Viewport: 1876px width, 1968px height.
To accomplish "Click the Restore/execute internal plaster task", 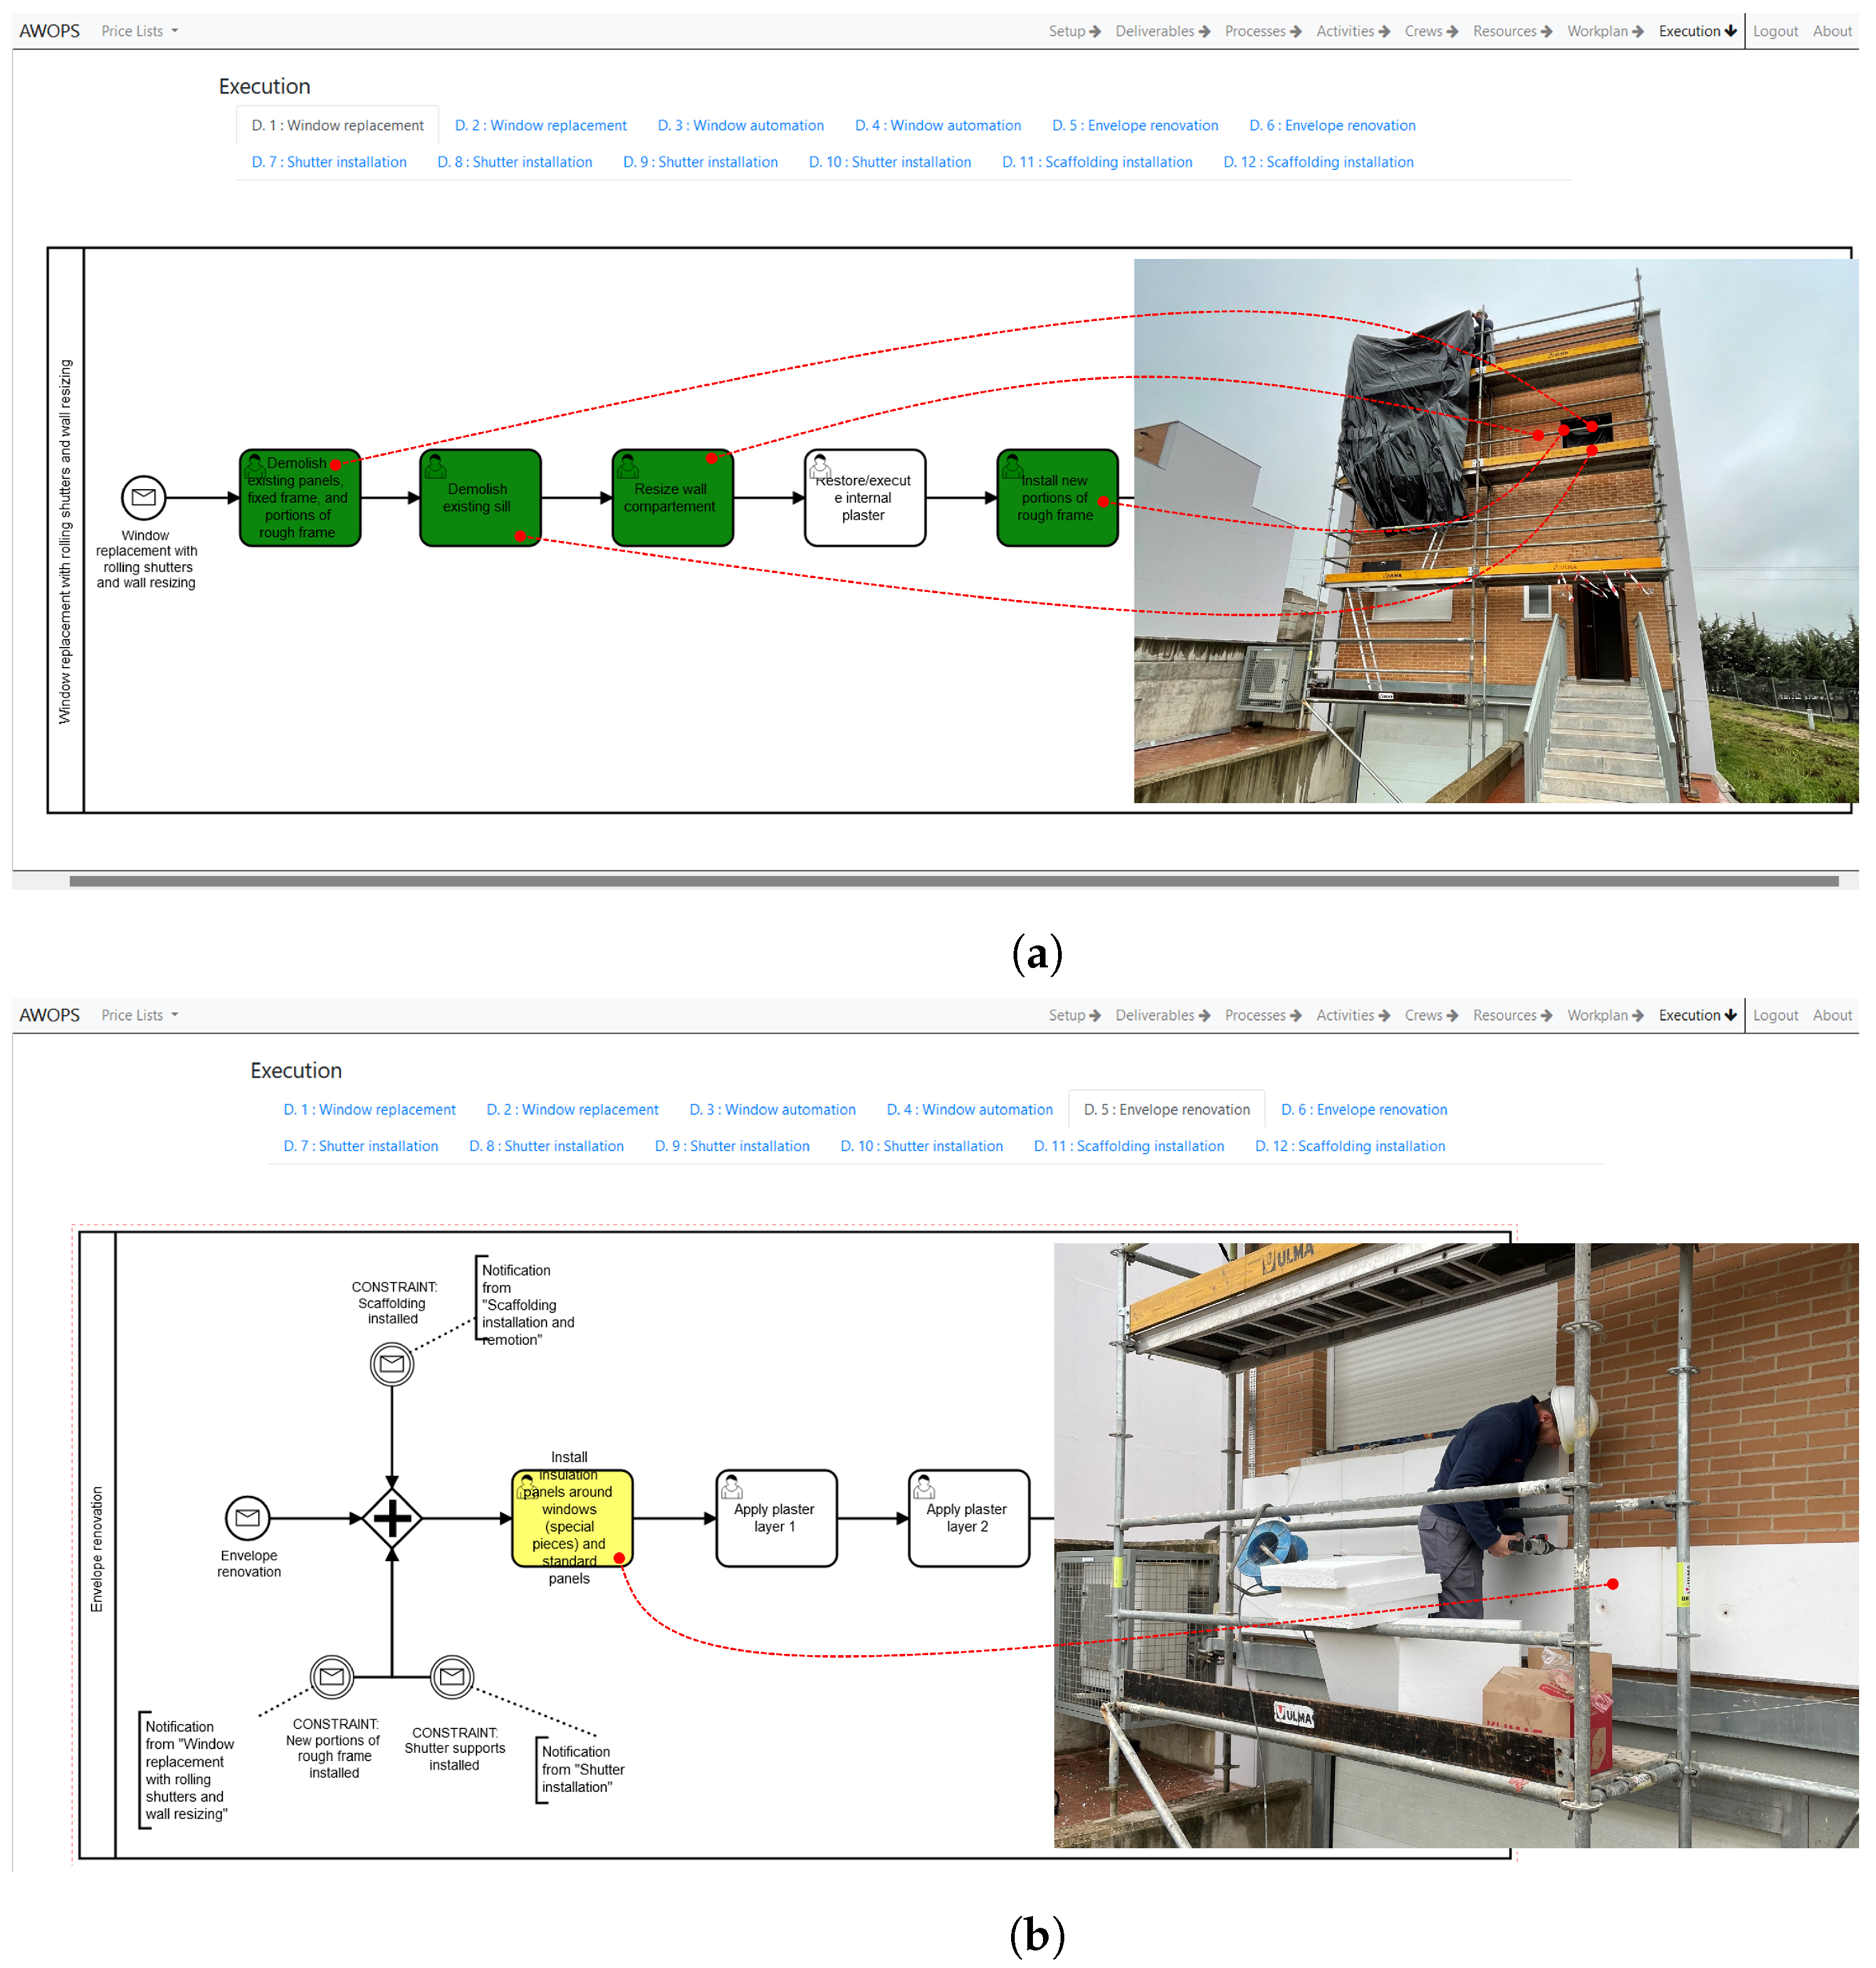I will click(864, 497).
